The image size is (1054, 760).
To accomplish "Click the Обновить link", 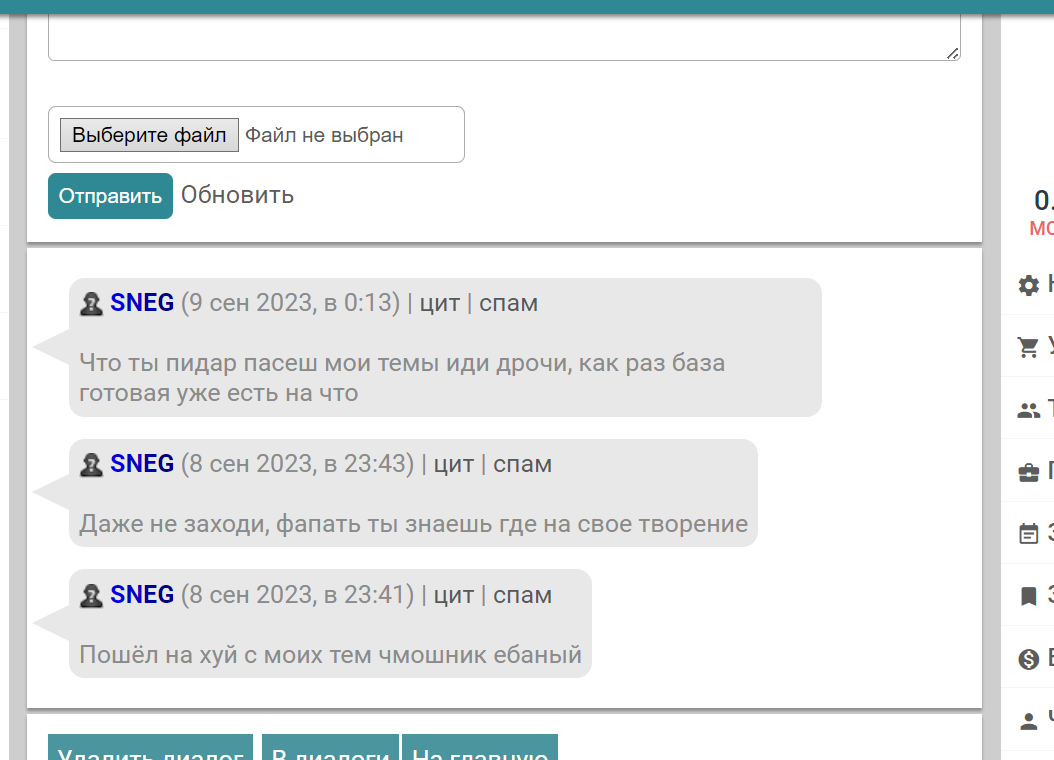I will click(237, 195).
